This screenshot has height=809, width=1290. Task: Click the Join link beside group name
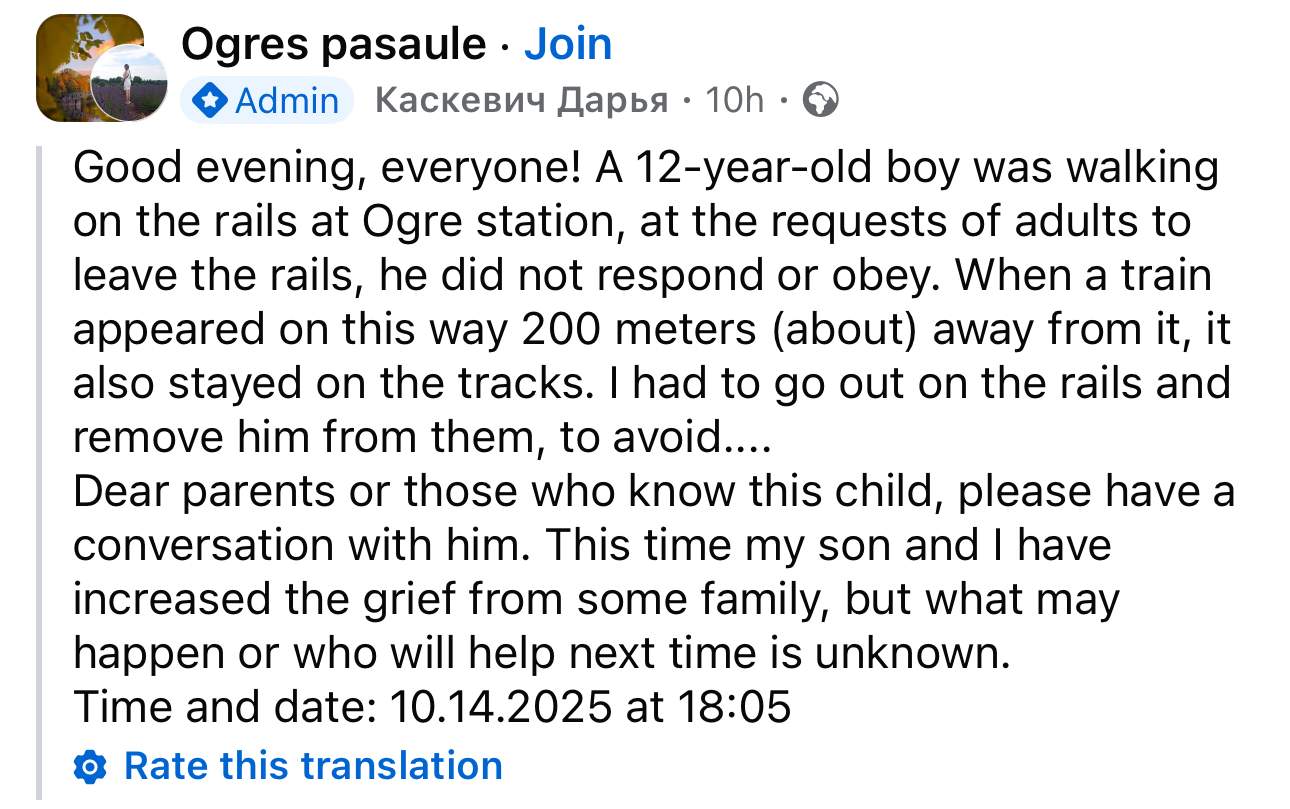[567, 44]
